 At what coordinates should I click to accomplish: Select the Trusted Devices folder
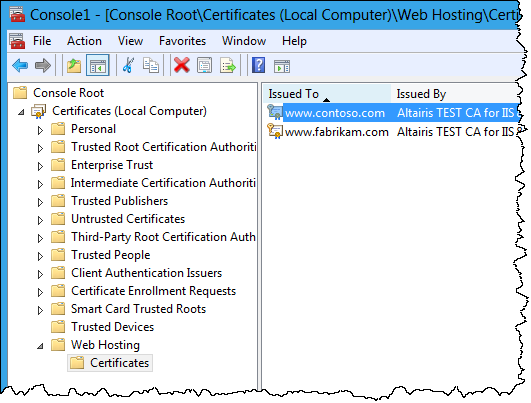(x=112, y=327)
